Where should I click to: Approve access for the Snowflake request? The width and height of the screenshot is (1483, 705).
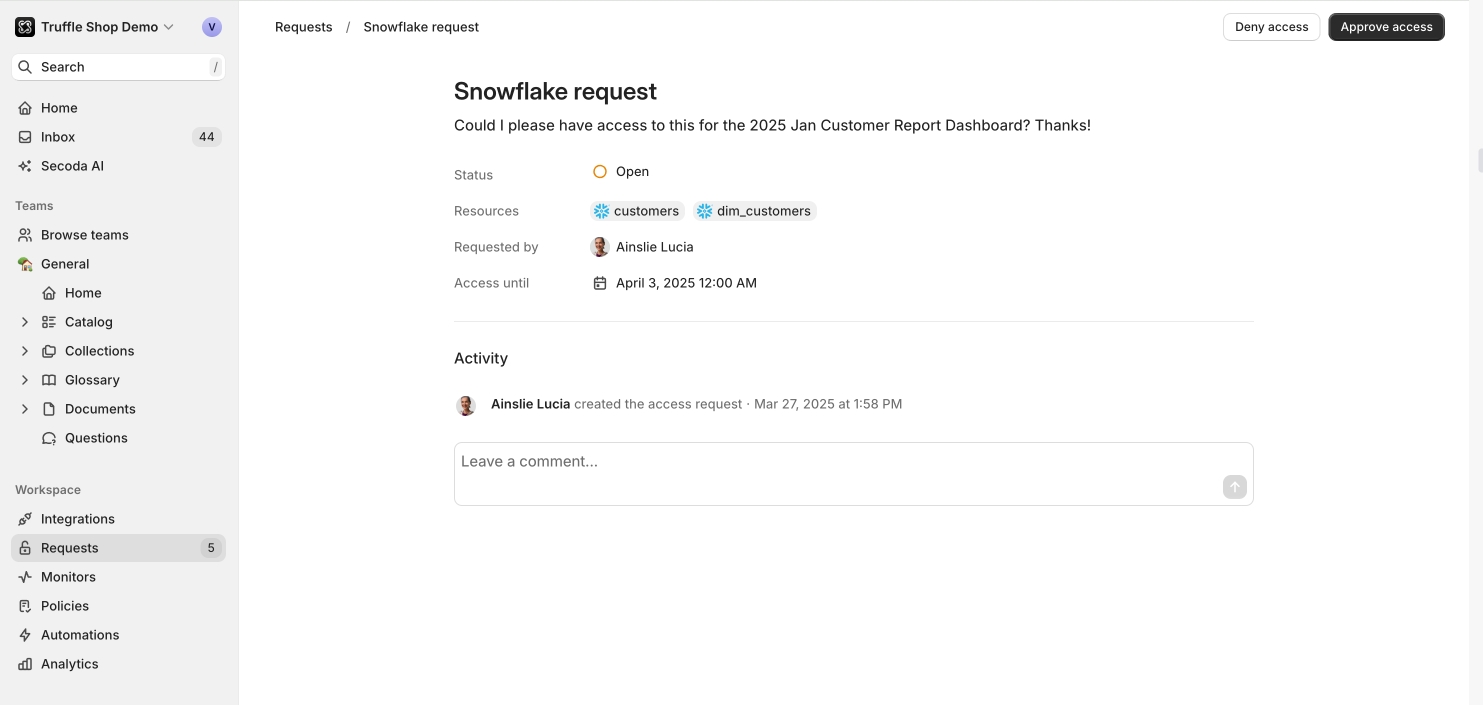point(1386,27)
